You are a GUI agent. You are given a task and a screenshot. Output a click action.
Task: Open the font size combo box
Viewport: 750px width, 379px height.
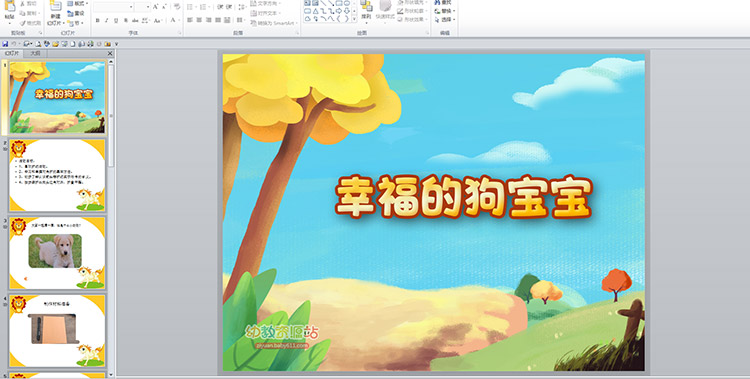pos(142,7)
